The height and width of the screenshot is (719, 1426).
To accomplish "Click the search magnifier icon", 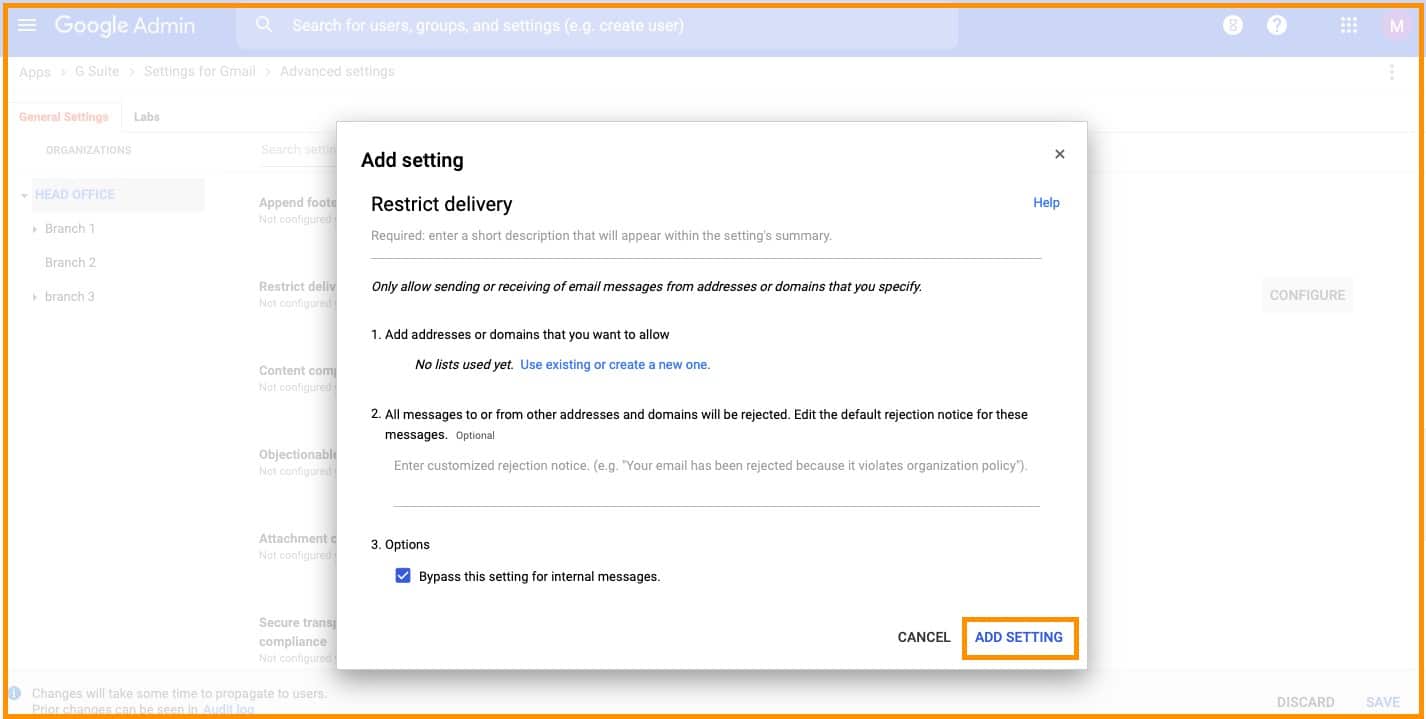I will (x=264, y=25).
